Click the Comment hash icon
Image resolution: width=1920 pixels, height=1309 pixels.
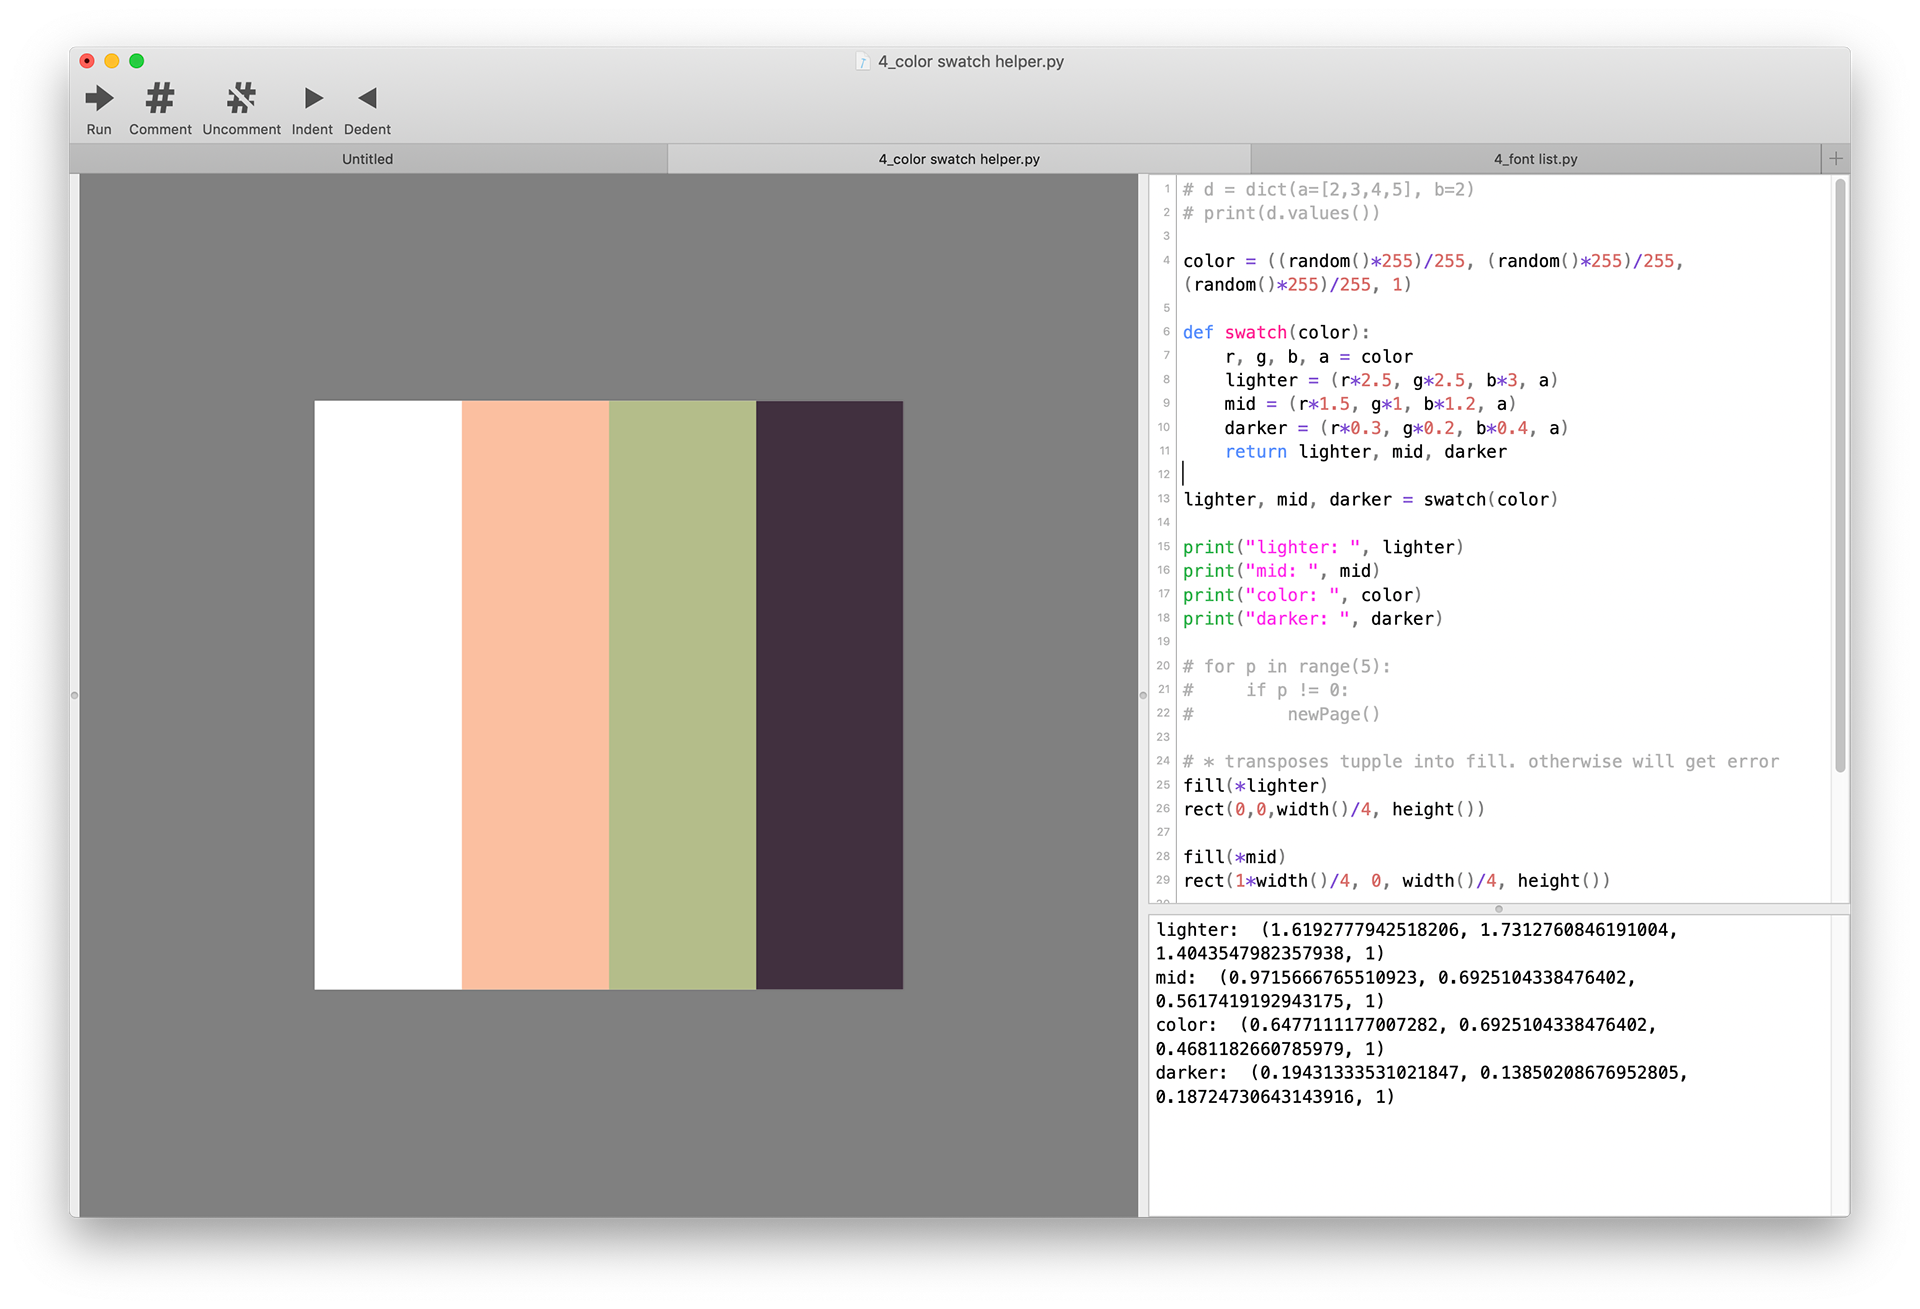coord(160,99)
